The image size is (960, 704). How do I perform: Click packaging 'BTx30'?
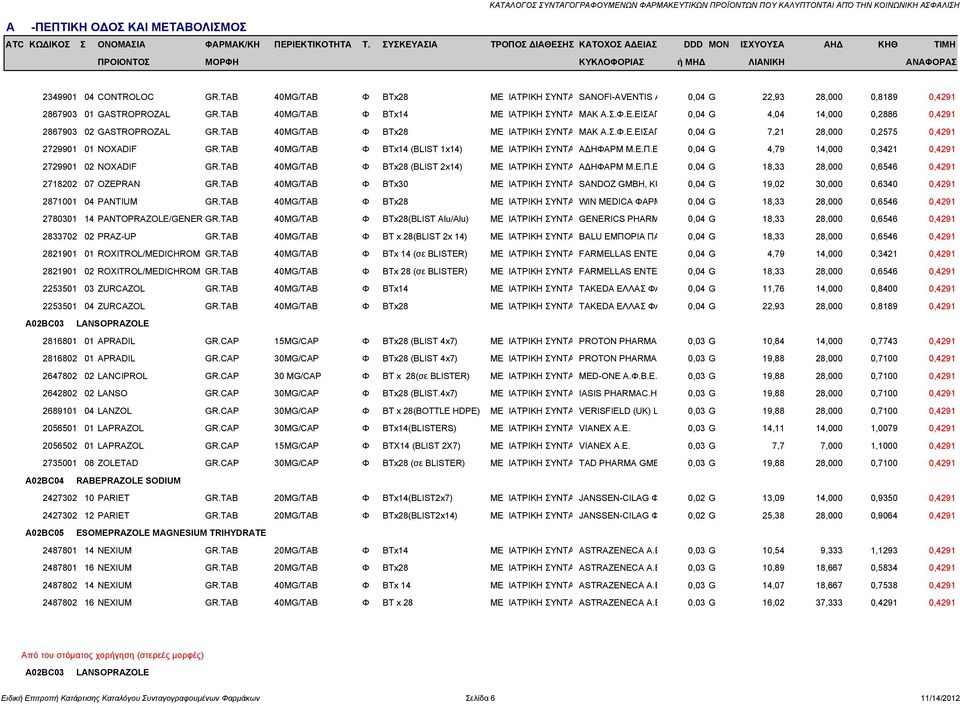(x=395, y=184)
